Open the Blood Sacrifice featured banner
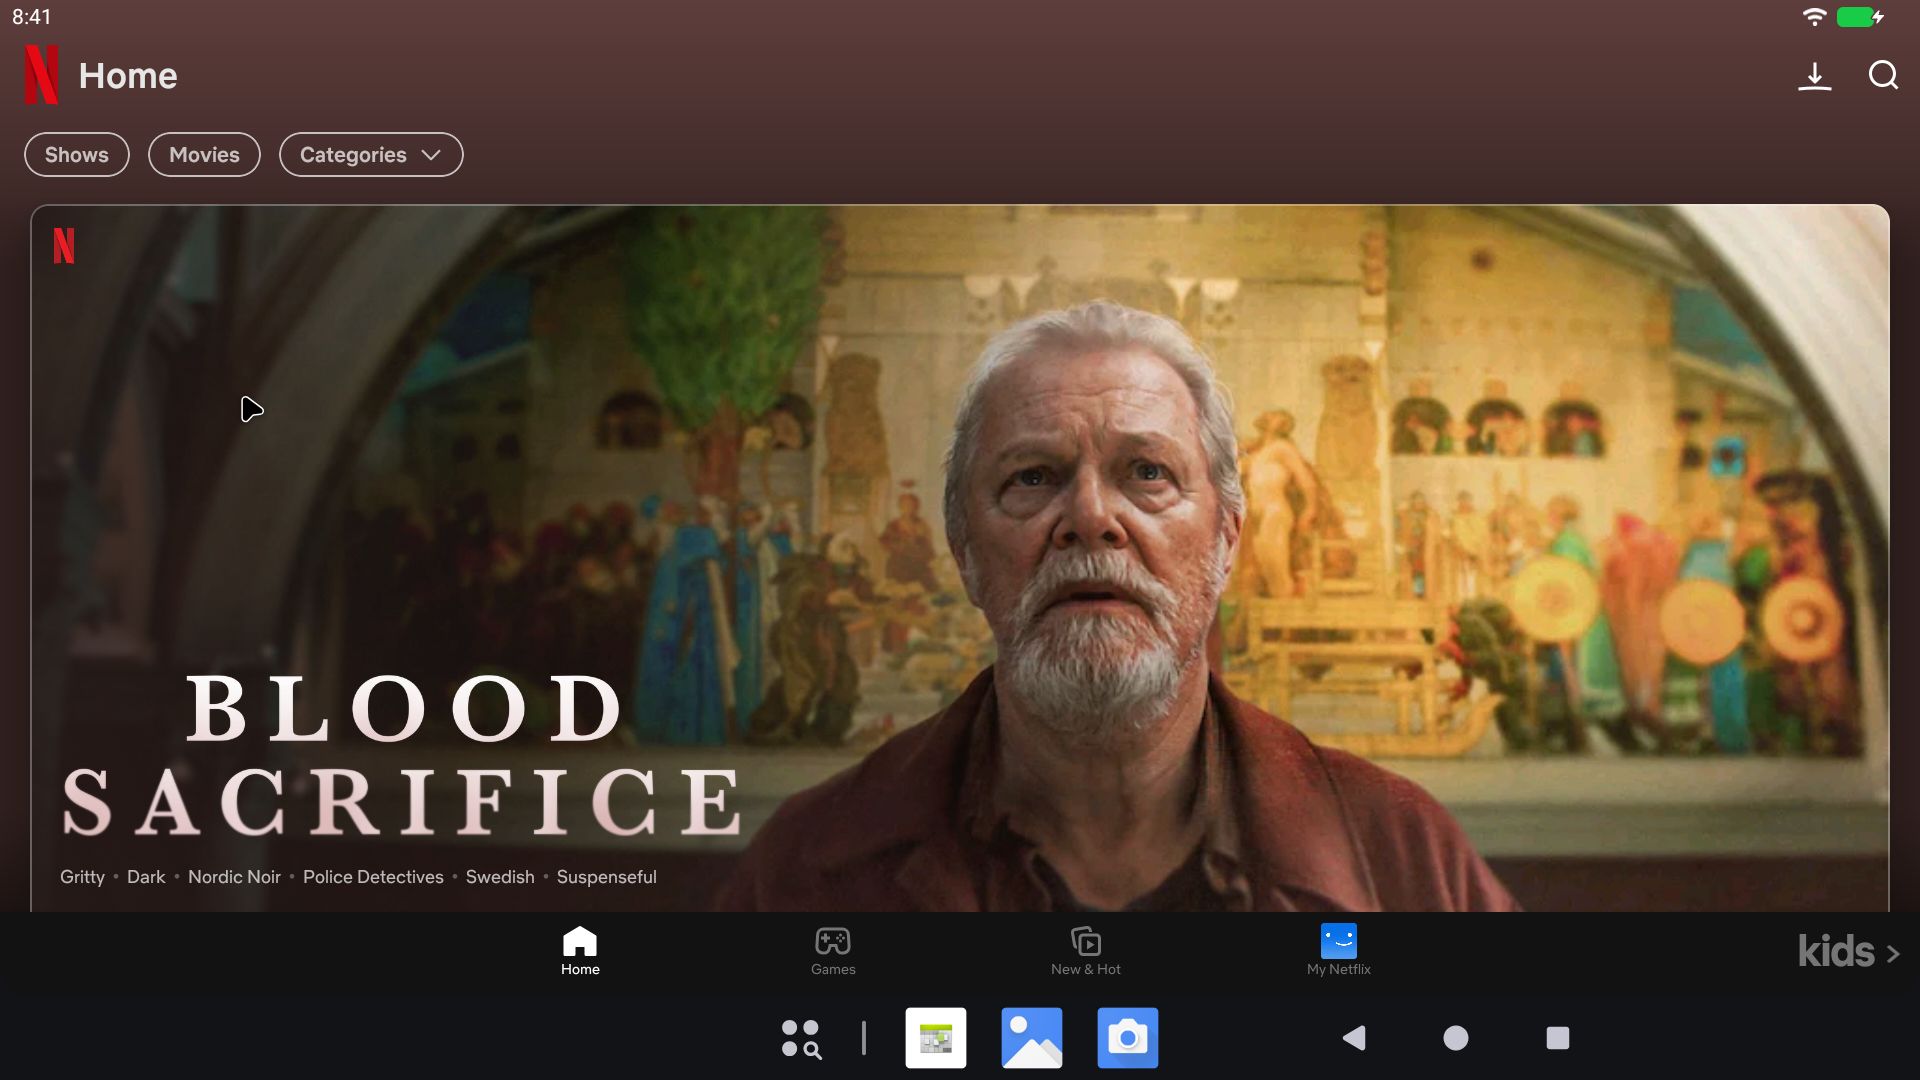This screenshot has height=1080, width=1920. click(x=960, y=558)
